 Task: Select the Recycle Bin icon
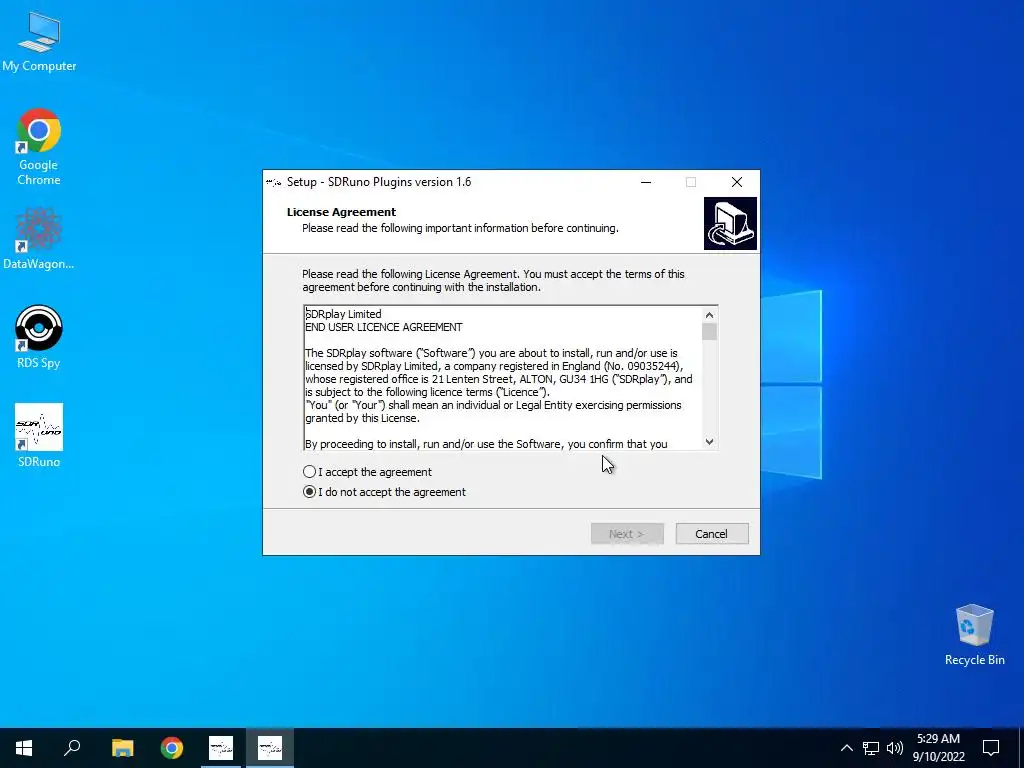click(x=974, y=635)
